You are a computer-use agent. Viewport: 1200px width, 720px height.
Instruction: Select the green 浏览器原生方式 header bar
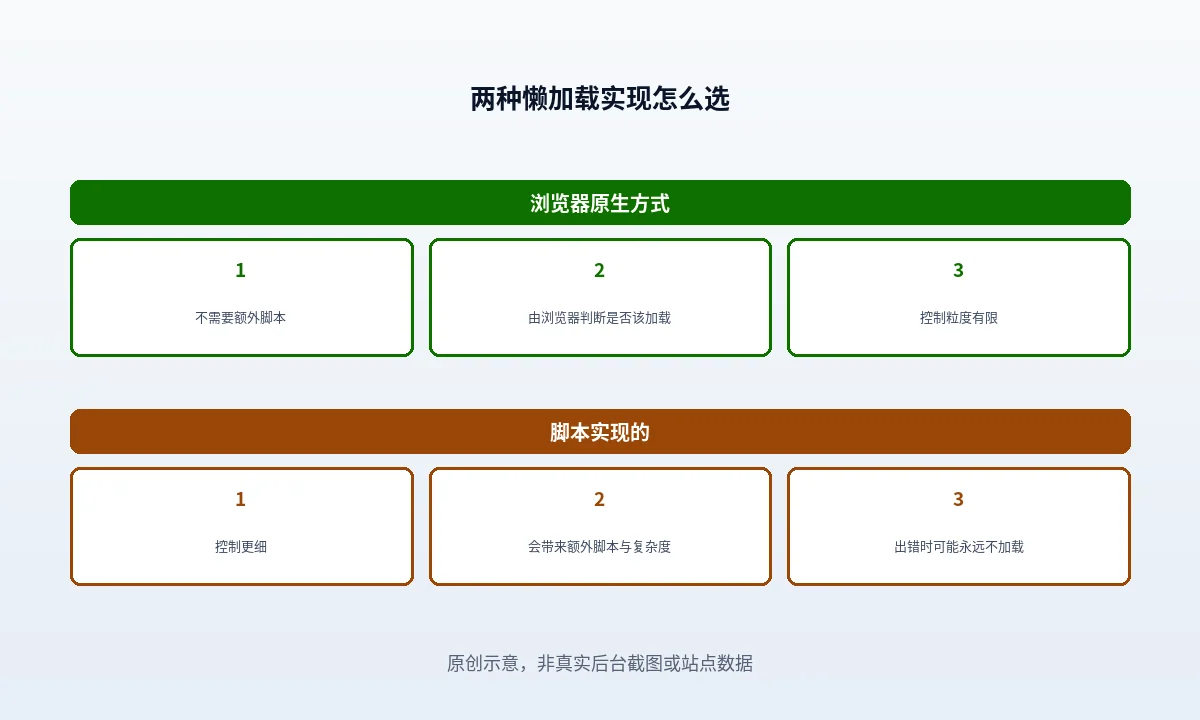tap(600, 203)
